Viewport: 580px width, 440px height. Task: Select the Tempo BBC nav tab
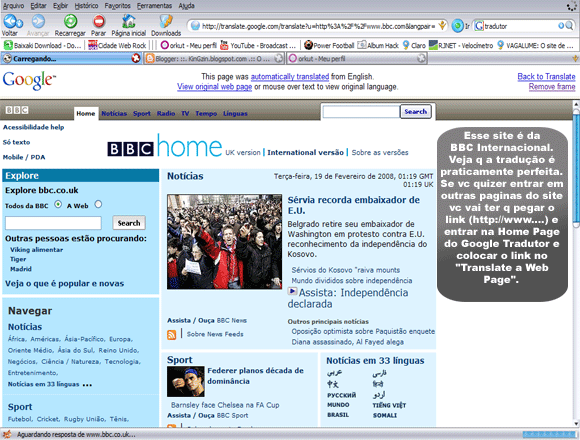[x=206, y=114]
